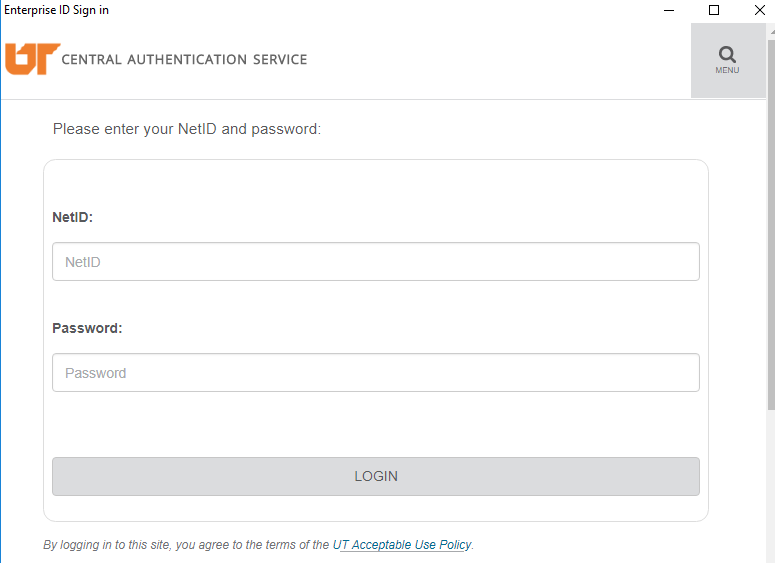The image size is (775, 563).
Task: Open the MENU label button
Action: 727,71
